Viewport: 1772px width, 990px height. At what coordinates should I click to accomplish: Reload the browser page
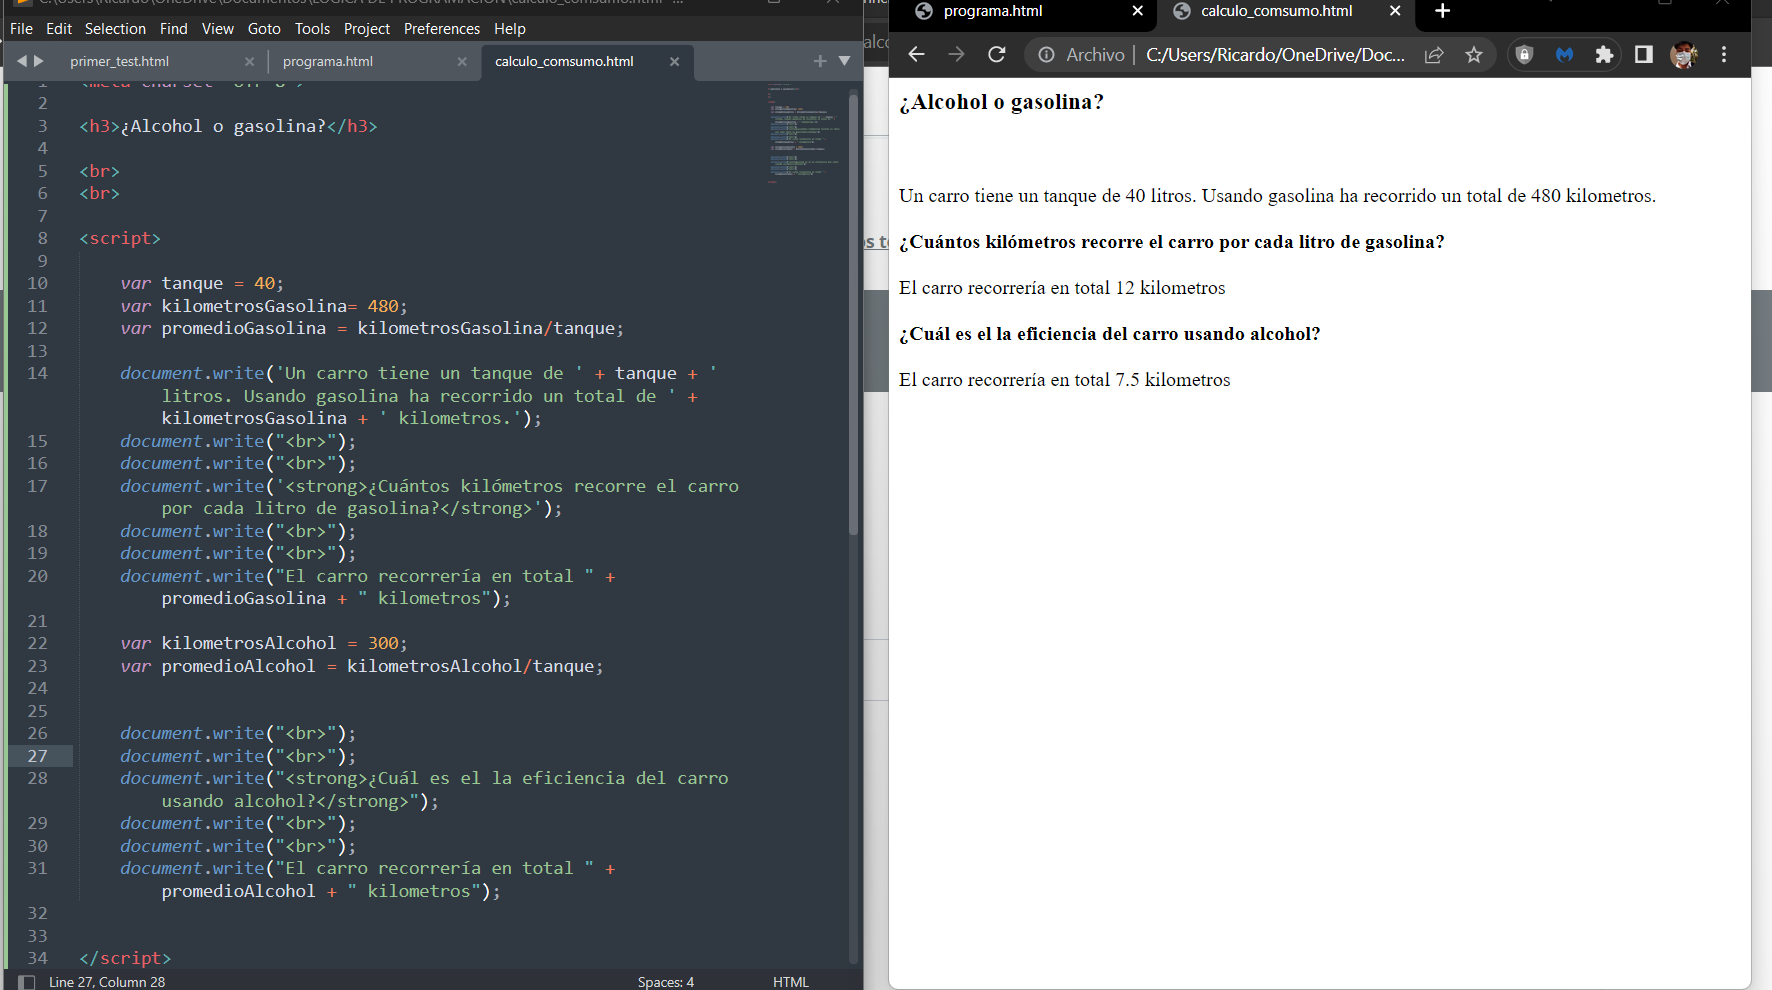tap(997, 54)
